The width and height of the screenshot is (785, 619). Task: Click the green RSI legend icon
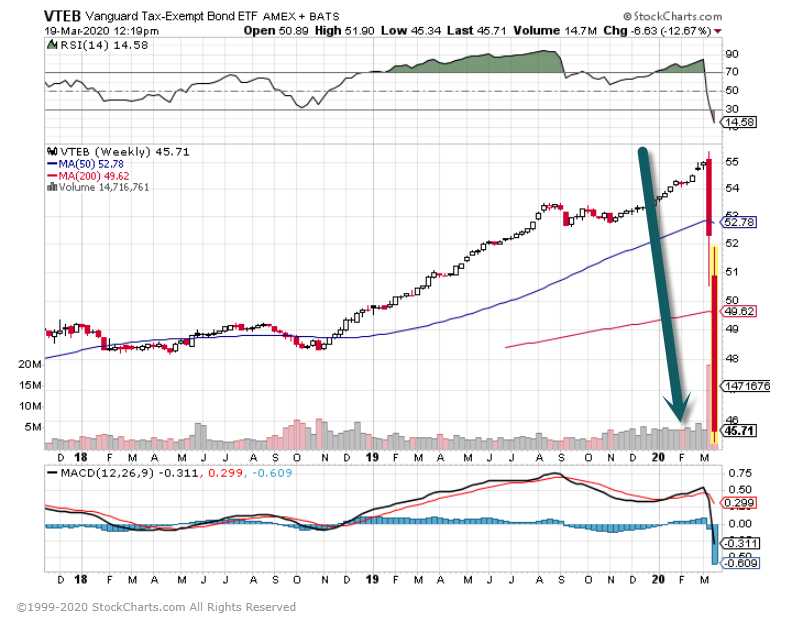click(52, 45)
